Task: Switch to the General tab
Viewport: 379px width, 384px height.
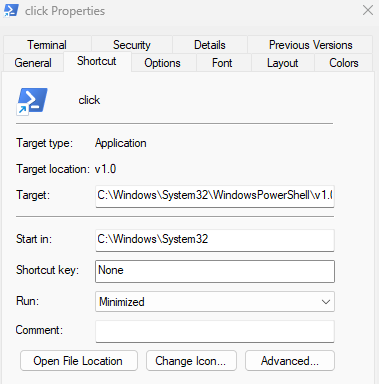Action: pyautogui.click(x=33, y=63)
